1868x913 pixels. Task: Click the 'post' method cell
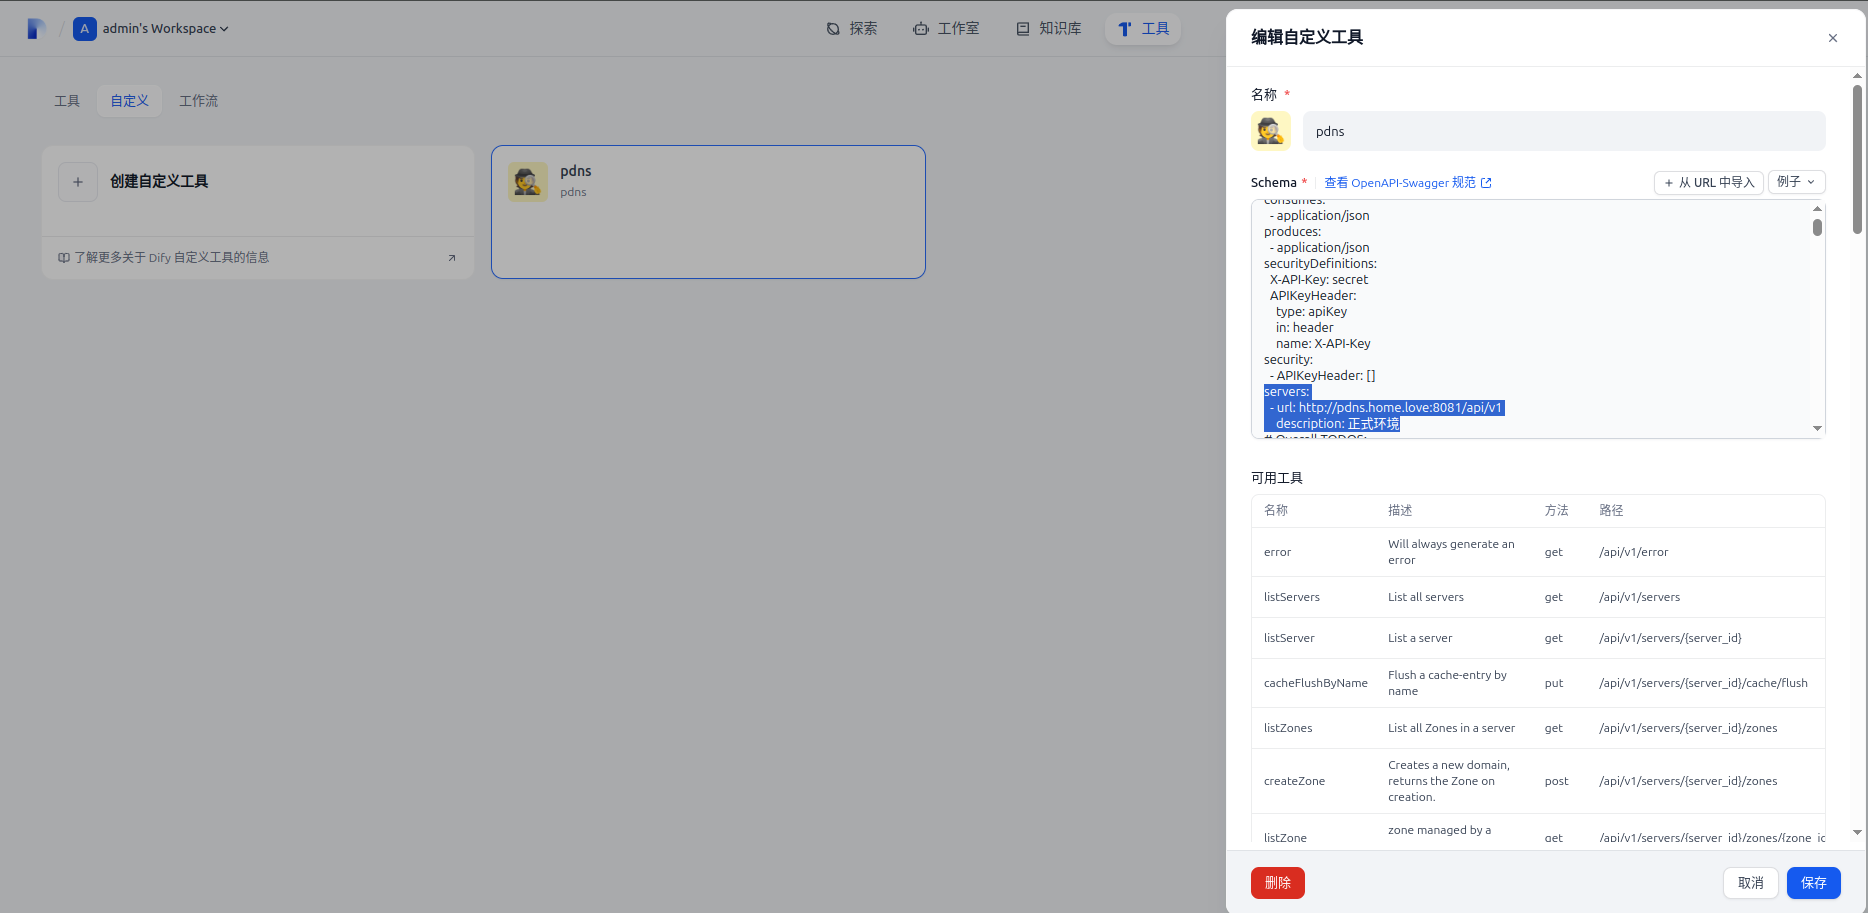coord(1556,781)
